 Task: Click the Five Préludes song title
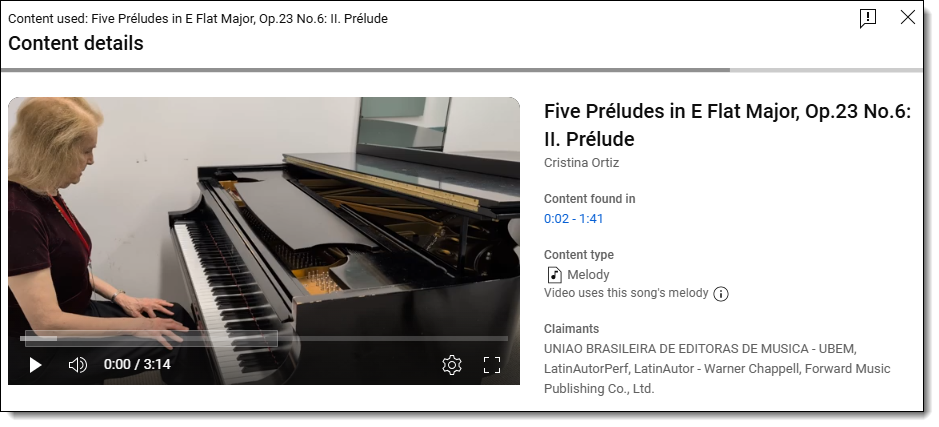[x=727, y=125]
